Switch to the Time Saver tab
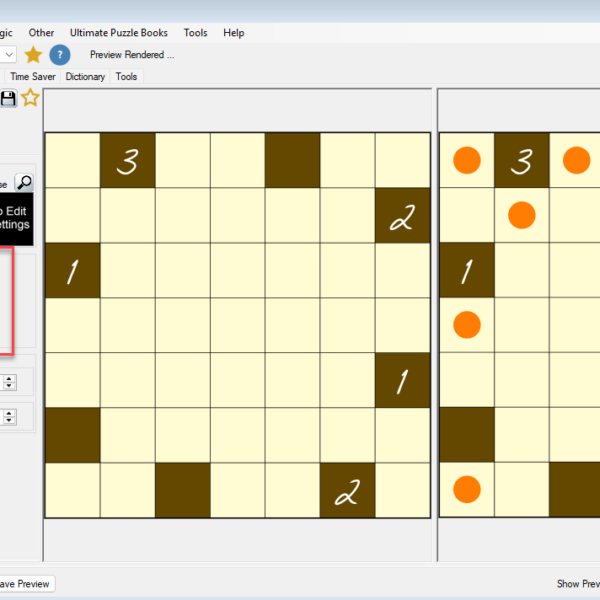 tap(32, 76)
